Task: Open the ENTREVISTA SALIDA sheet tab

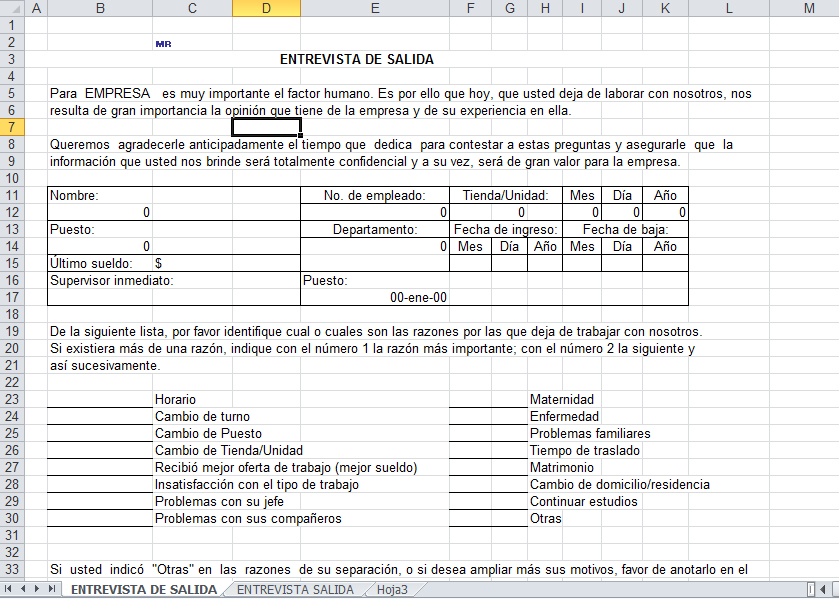Action: click(x=295, y=590)
